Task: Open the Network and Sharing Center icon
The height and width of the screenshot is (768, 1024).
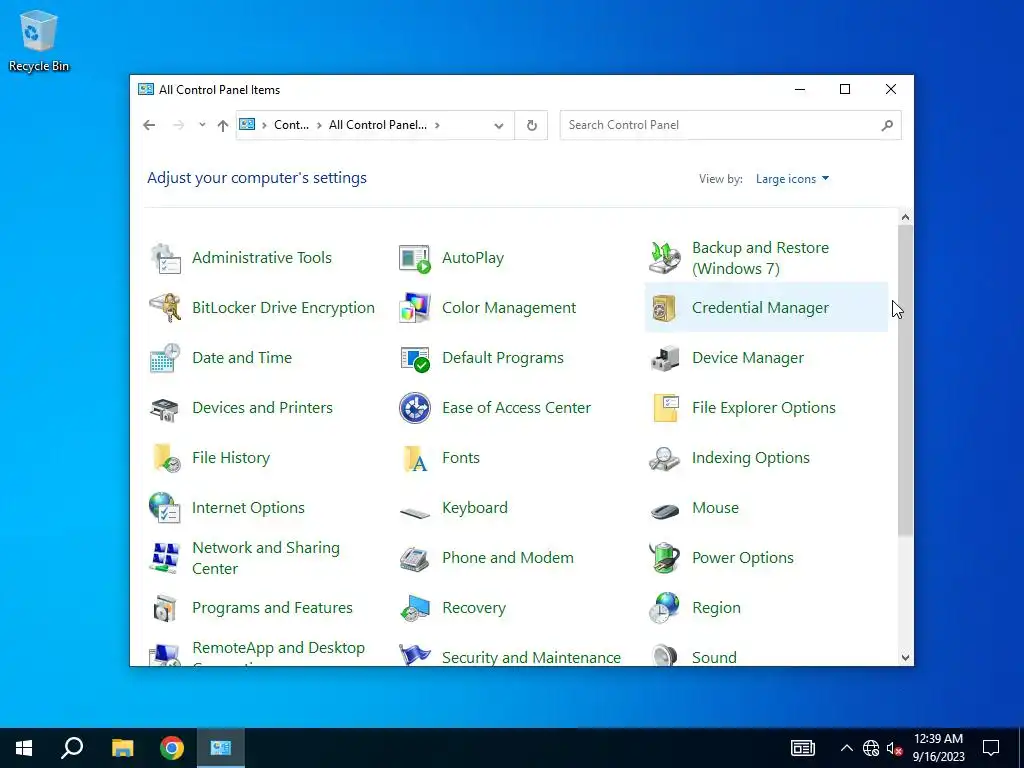Action: click(x=165, y=558)
